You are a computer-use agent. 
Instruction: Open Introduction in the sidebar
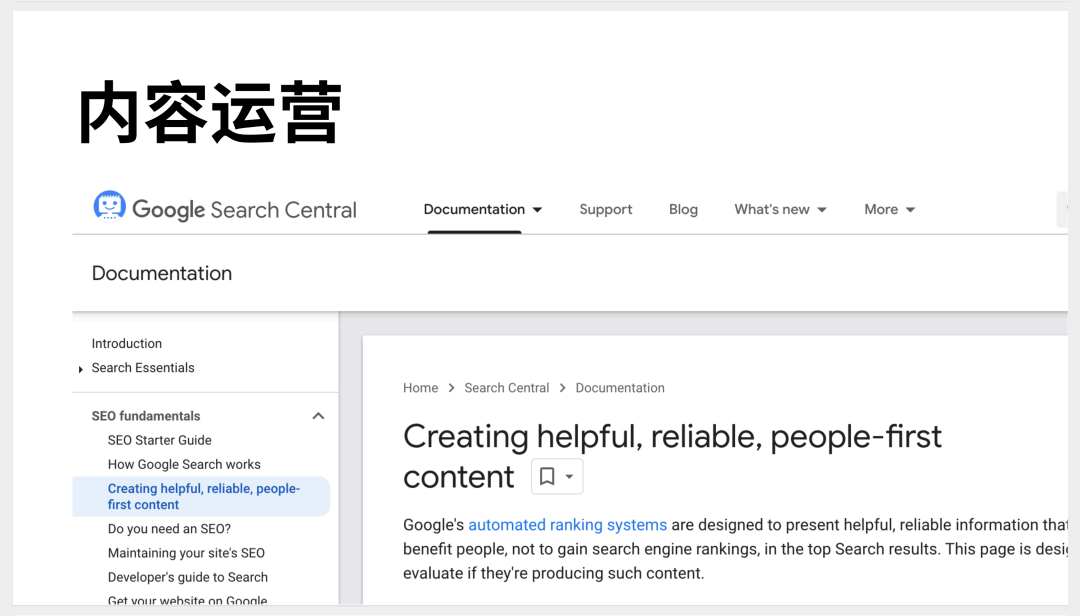[126, 343]
